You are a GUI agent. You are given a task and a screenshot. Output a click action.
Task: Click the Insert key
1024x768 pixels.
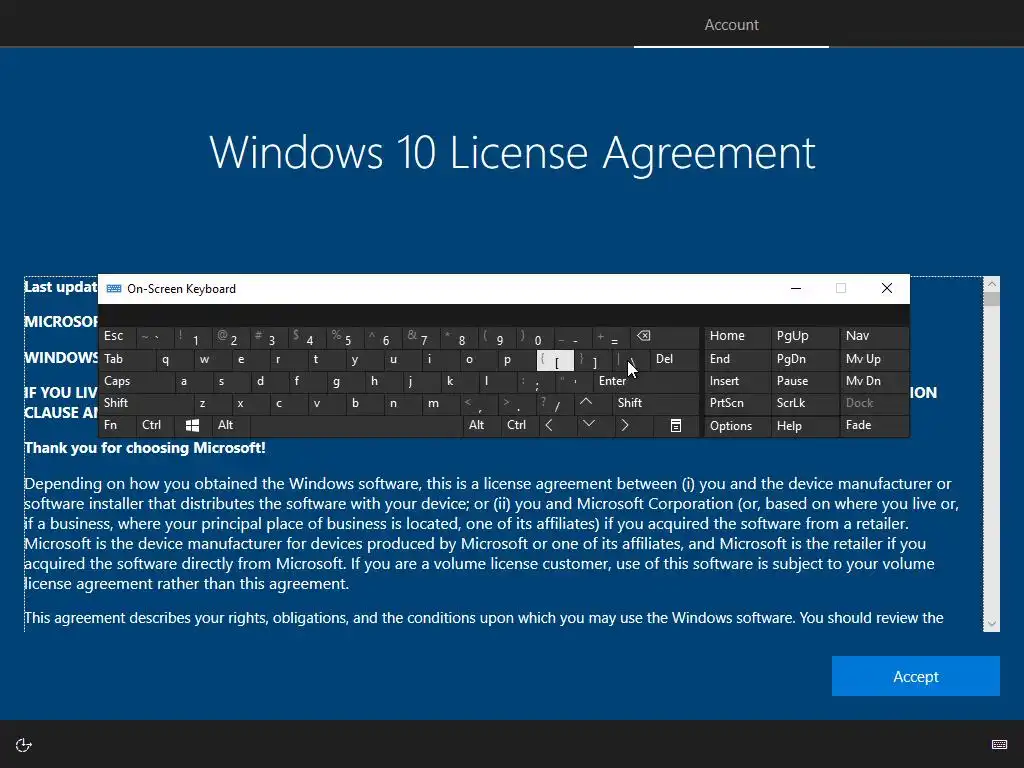coord(737,381)
